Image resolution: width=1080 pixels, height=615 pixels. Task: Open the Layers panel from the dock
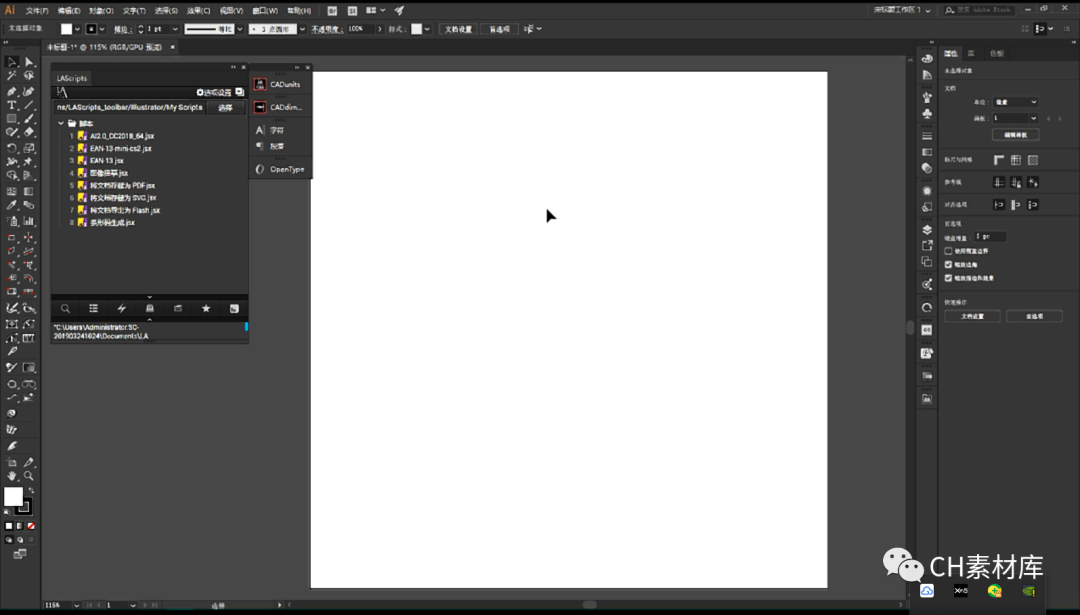point(927,230)
